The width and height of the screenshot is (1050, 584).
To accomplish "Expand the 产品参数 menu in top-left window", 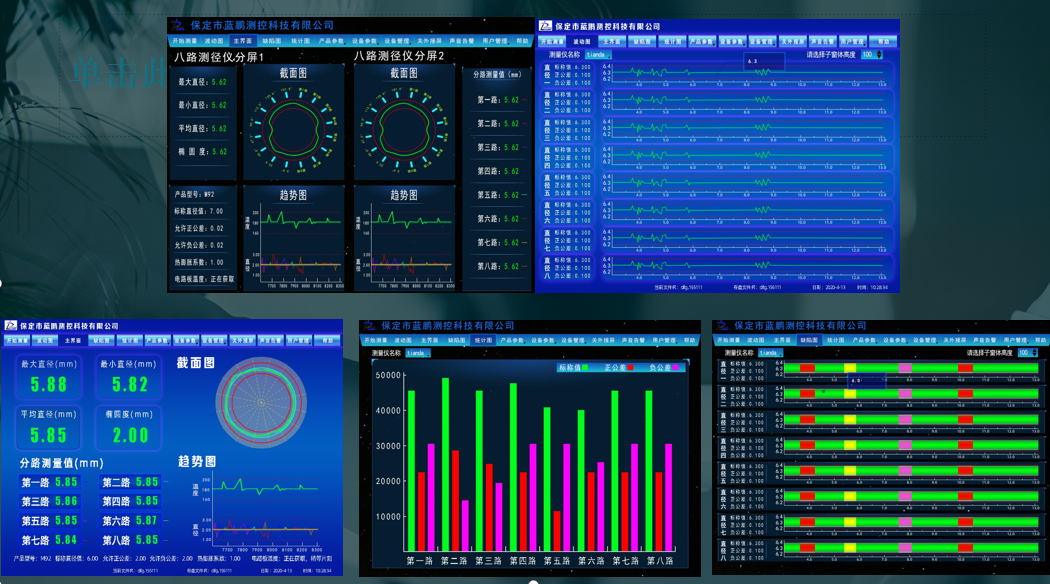I will pyautogui.click(x=331, y=42).
